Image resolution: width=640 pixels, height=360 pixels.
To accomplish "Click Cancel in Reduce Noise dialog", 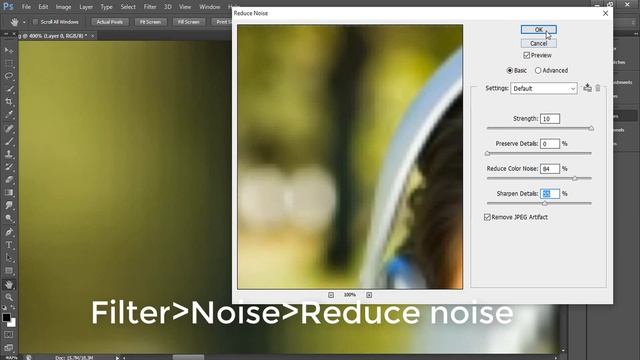I will pos(539,43).
